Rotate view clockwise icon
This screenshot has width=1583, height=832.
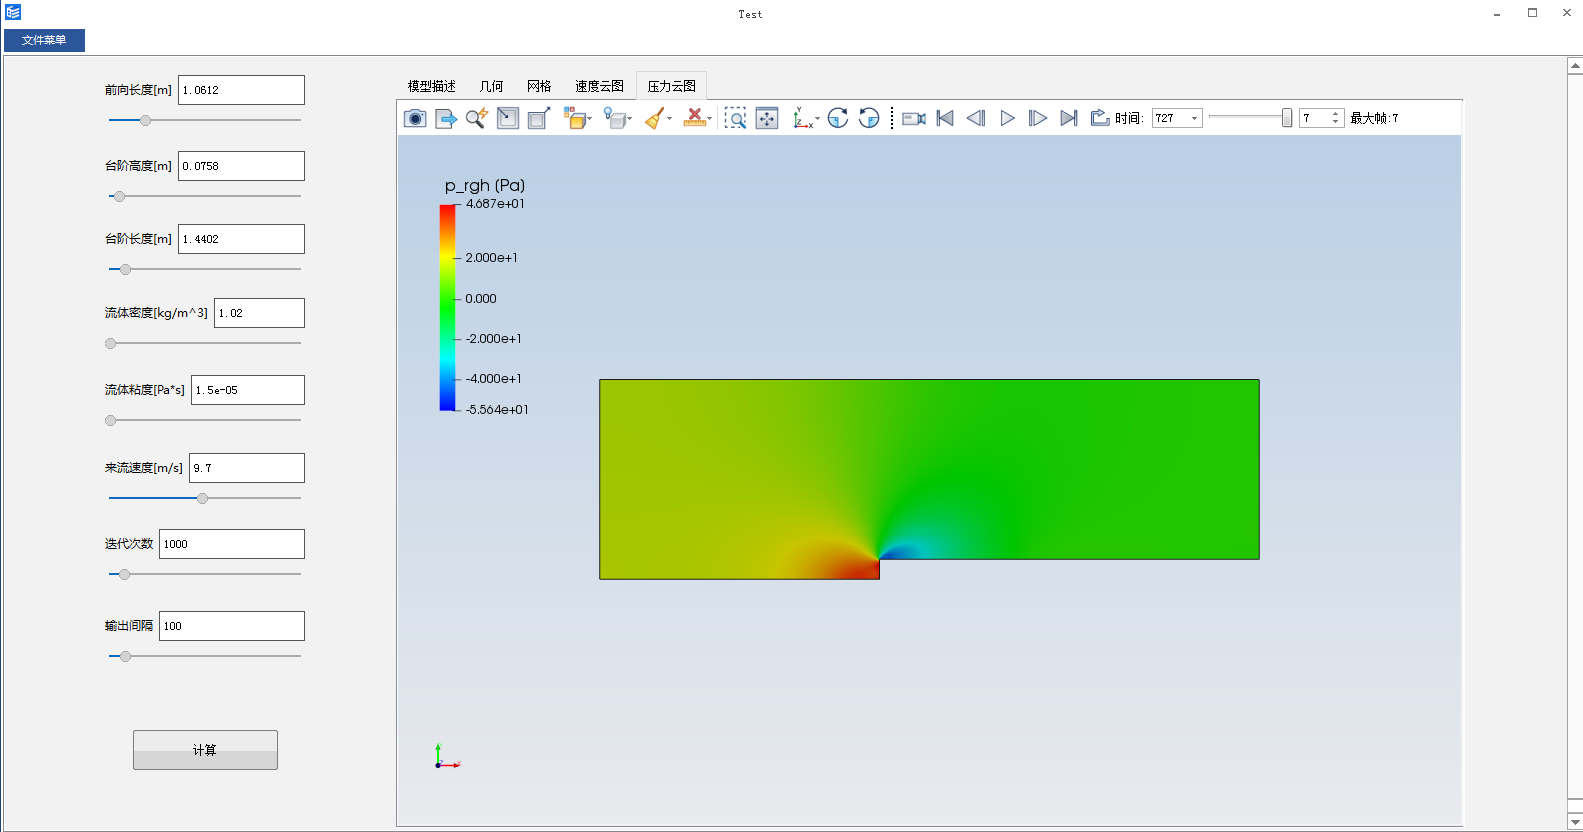point(838,118)
